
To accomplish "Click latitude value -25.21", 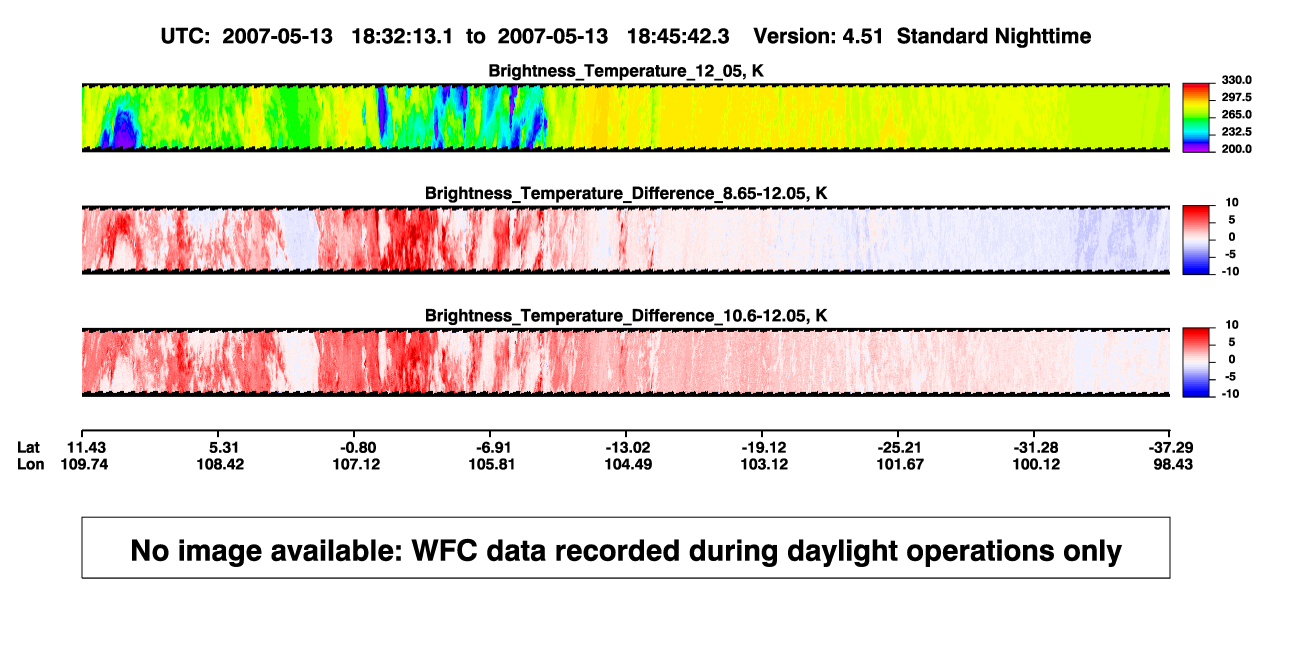I will point(901,447).
